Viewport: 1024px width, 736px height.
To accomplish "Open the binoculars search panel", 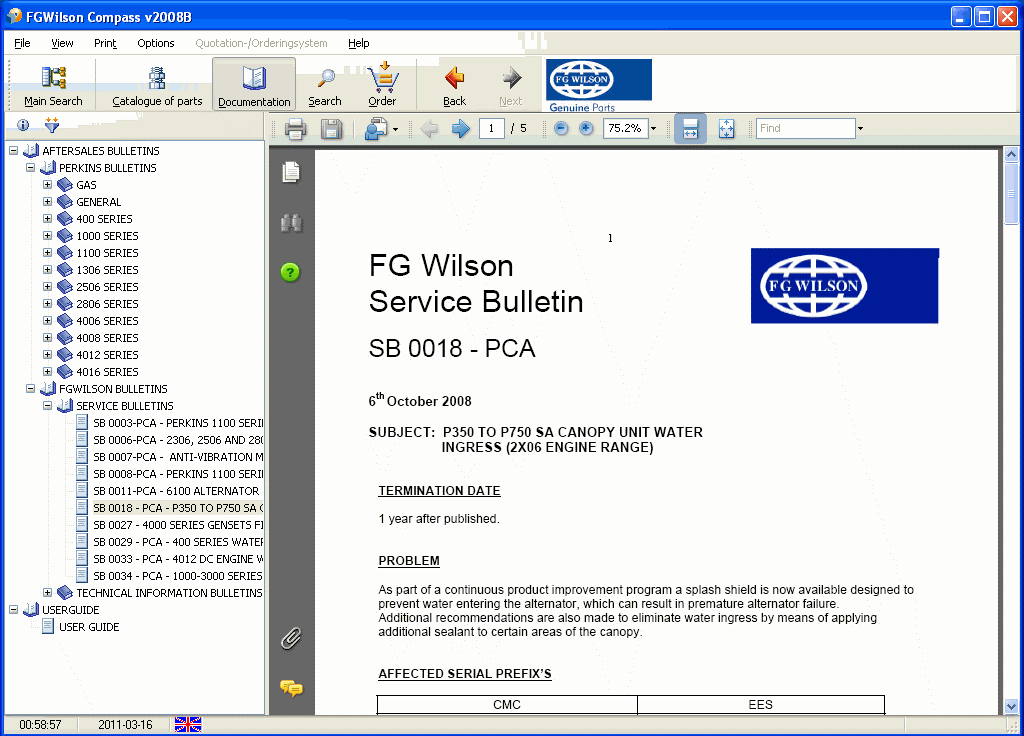I will 291,223.
